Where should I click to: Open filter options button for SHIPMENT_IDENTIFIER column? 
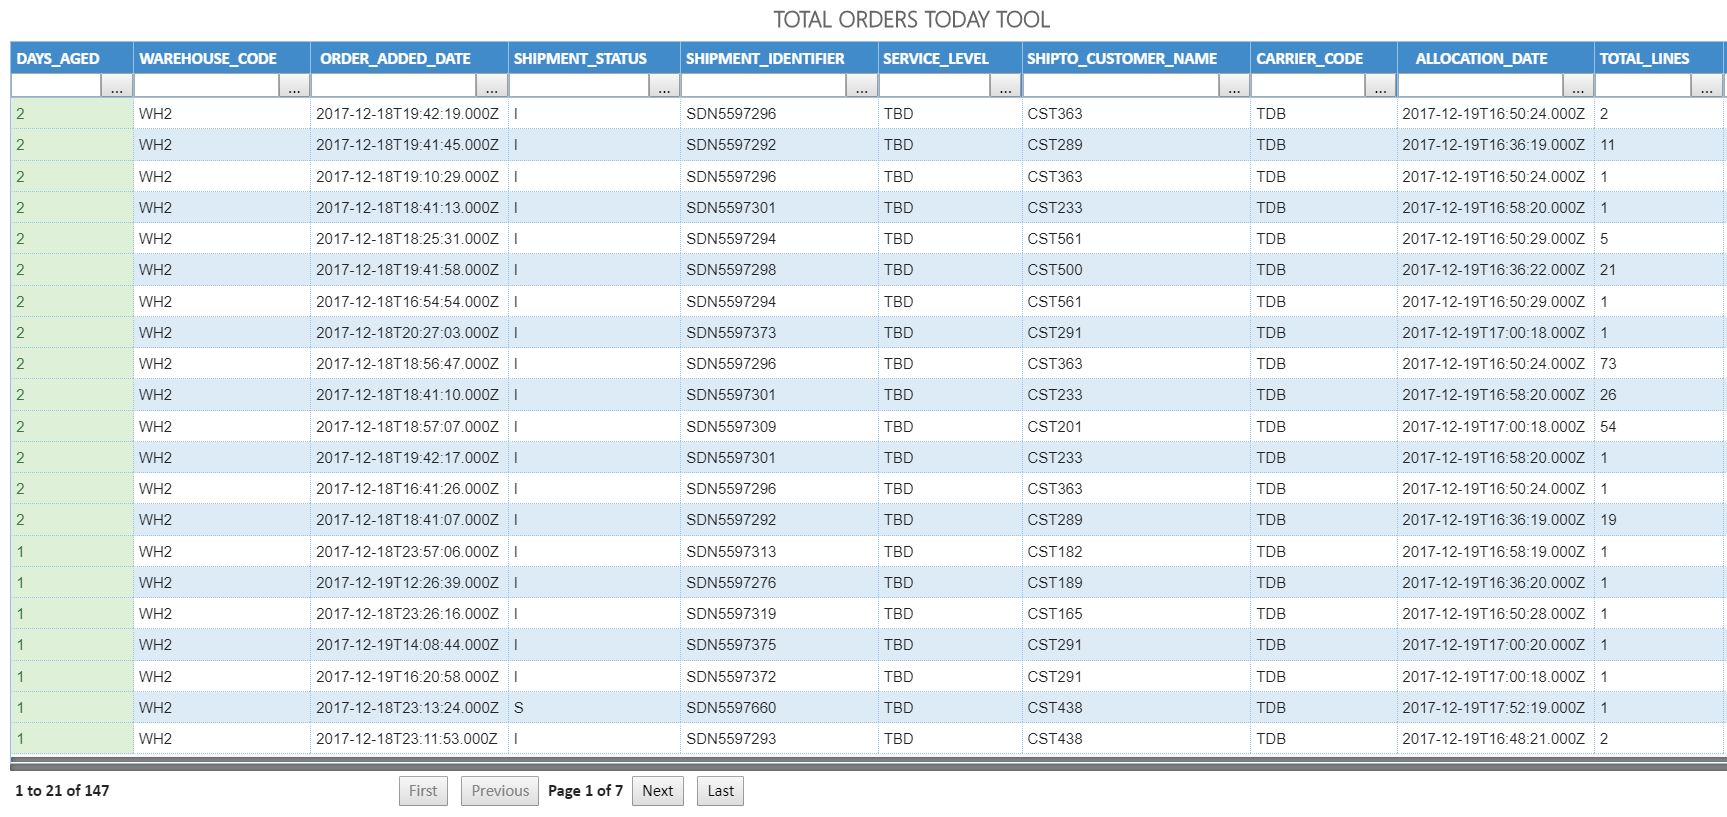point(861,88)
